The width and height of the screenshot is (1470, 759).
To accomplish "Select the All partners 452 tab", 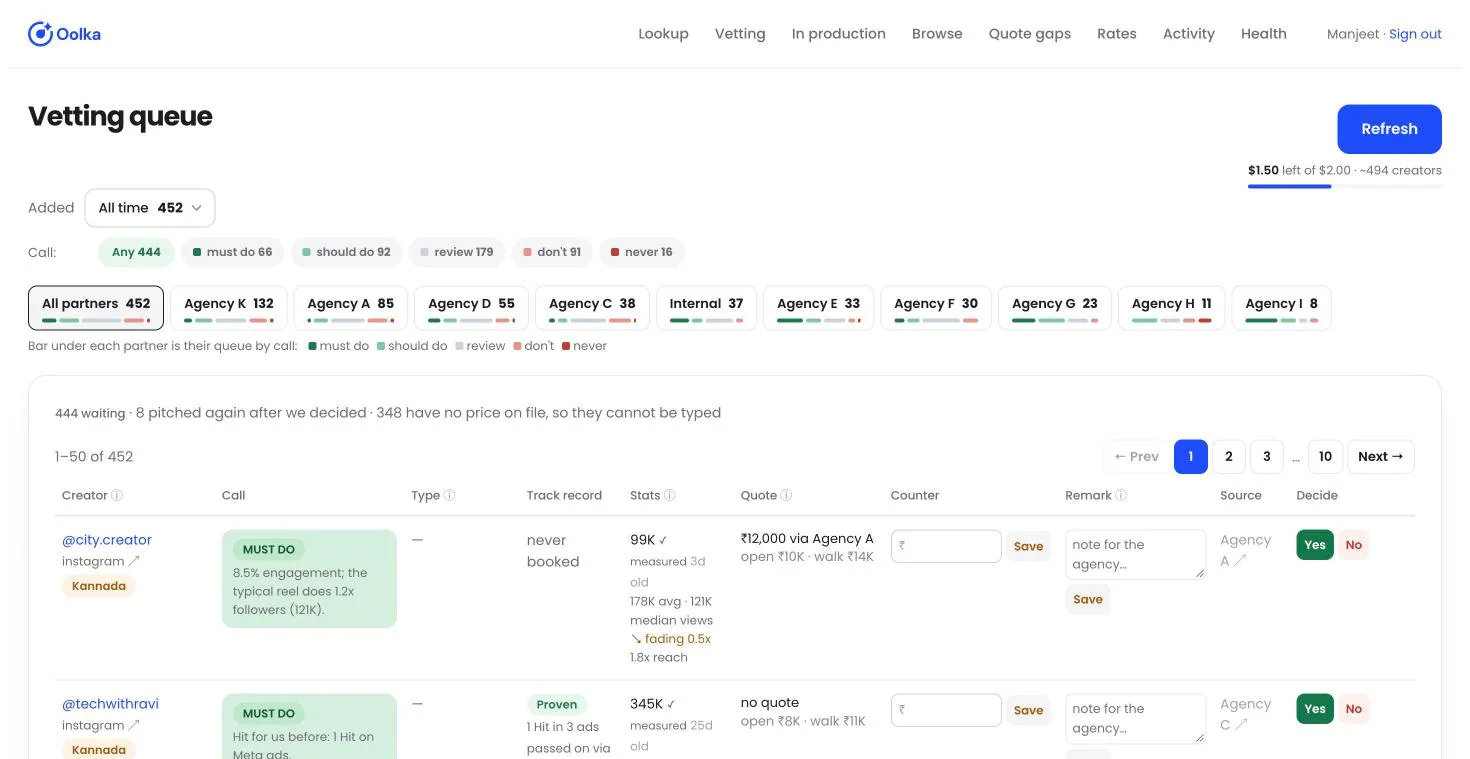I will pos(96,308).
